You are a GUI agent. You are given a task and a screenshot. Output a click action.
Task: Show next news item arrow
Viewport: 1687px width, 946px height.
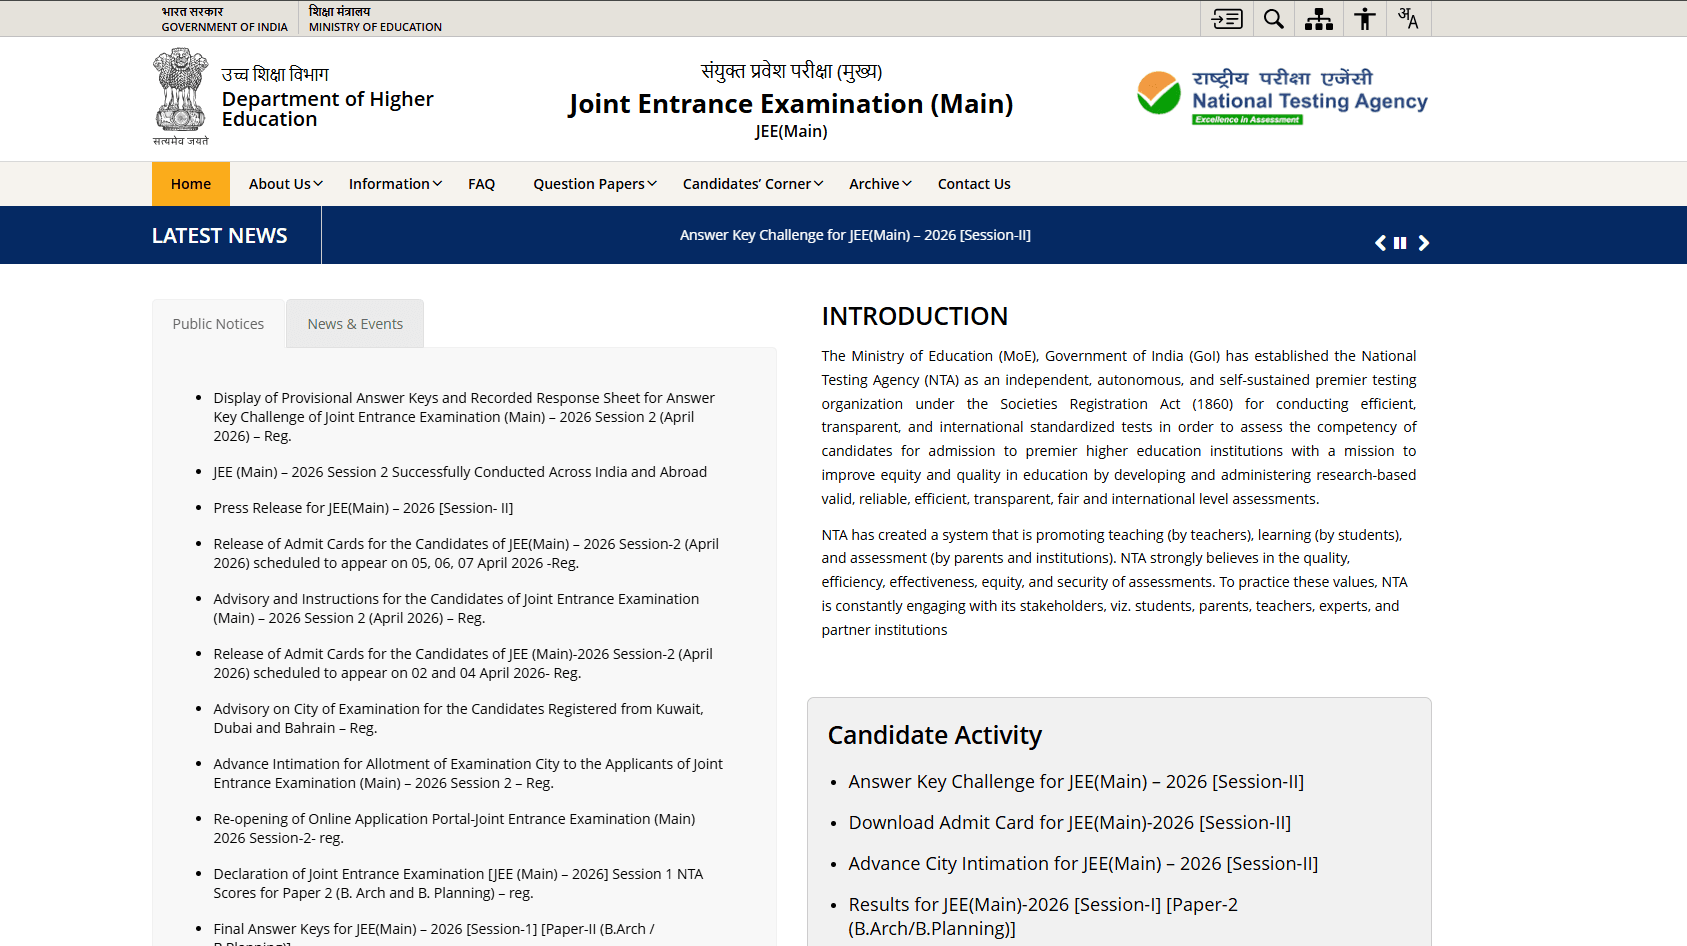click(1424, 243)
